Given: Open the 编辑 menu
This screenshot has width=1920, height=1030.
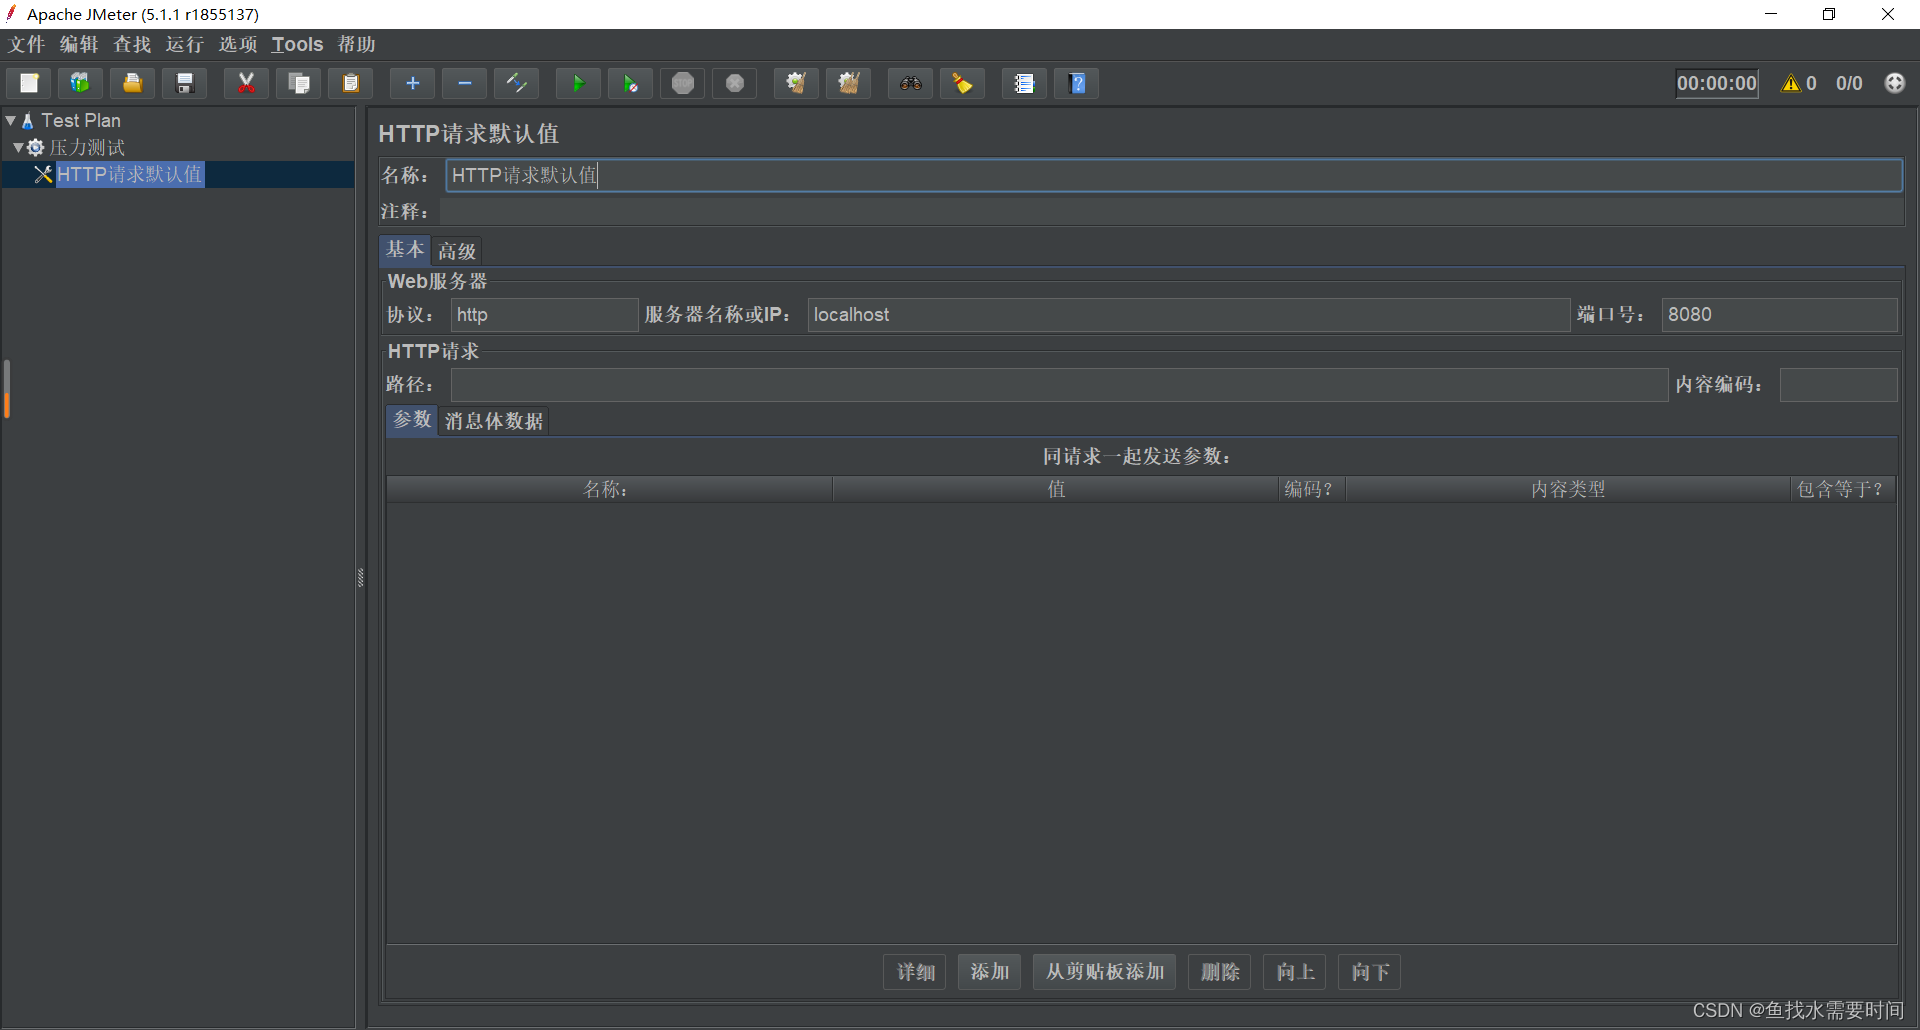Looking at the screenshot, I should point(79,44).
